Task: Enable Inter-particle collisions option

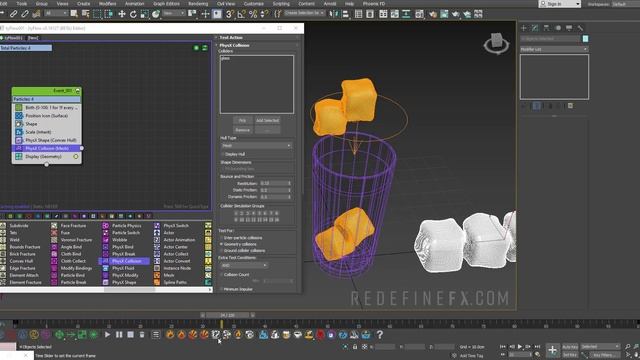Action: [222, 238]
